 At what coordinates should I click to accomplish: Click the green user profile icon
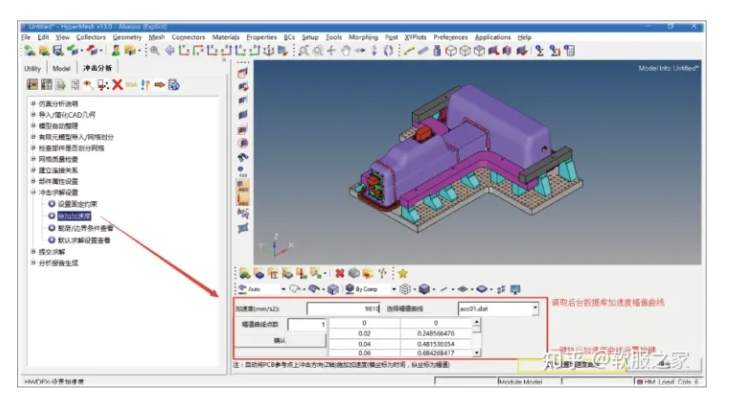[x=116, y=50]
